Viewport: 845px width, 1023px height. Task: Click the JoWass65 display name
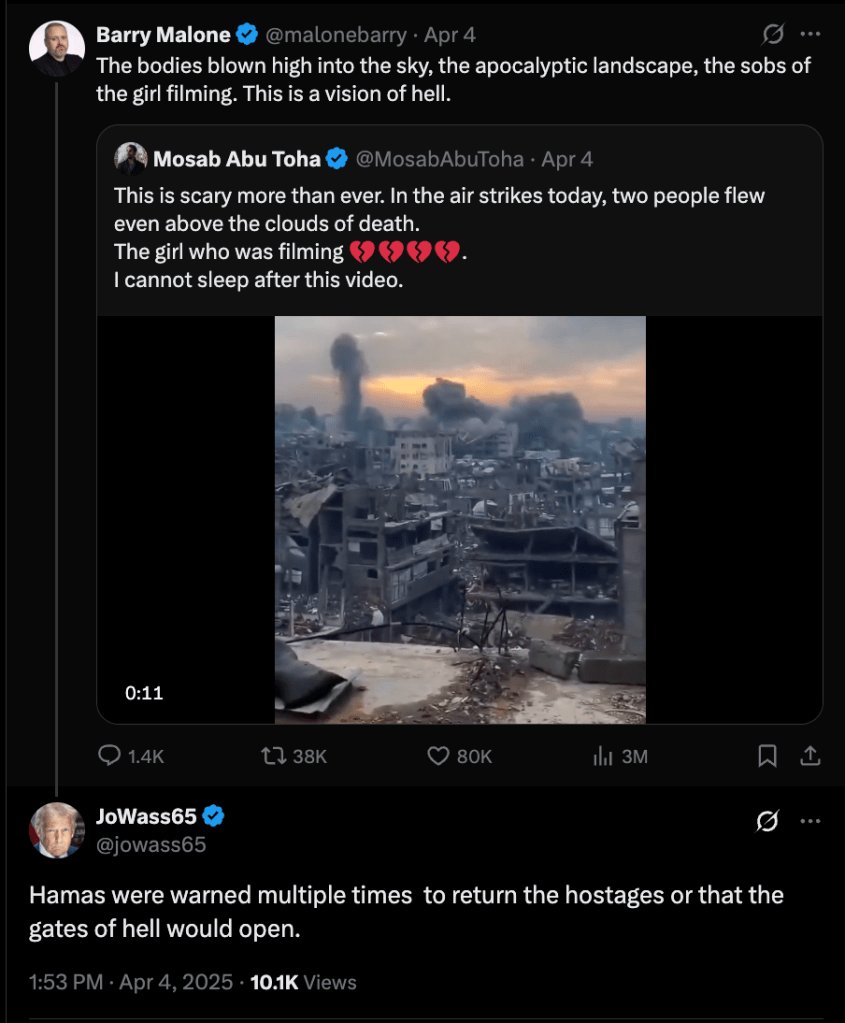pos(146,817)
